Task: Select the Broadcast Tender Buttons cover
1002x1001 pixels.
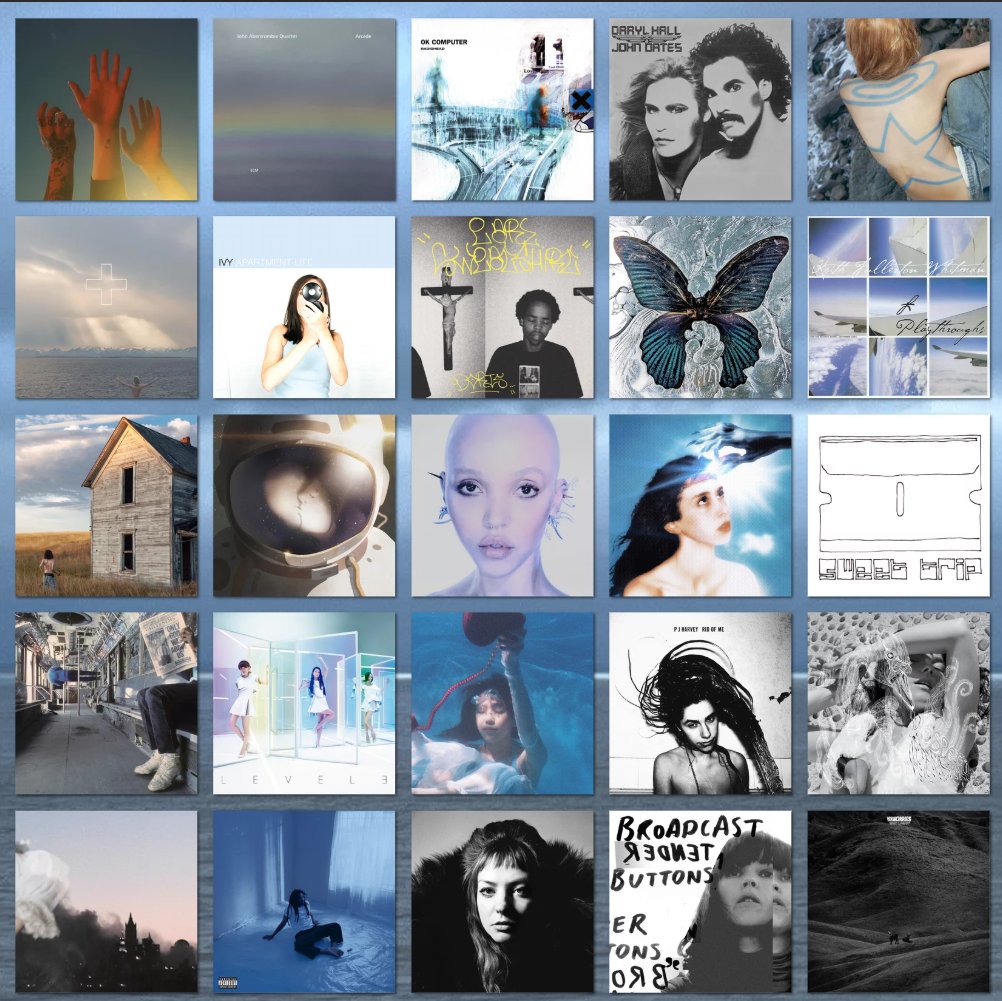Action: click(x=700, y=902)
